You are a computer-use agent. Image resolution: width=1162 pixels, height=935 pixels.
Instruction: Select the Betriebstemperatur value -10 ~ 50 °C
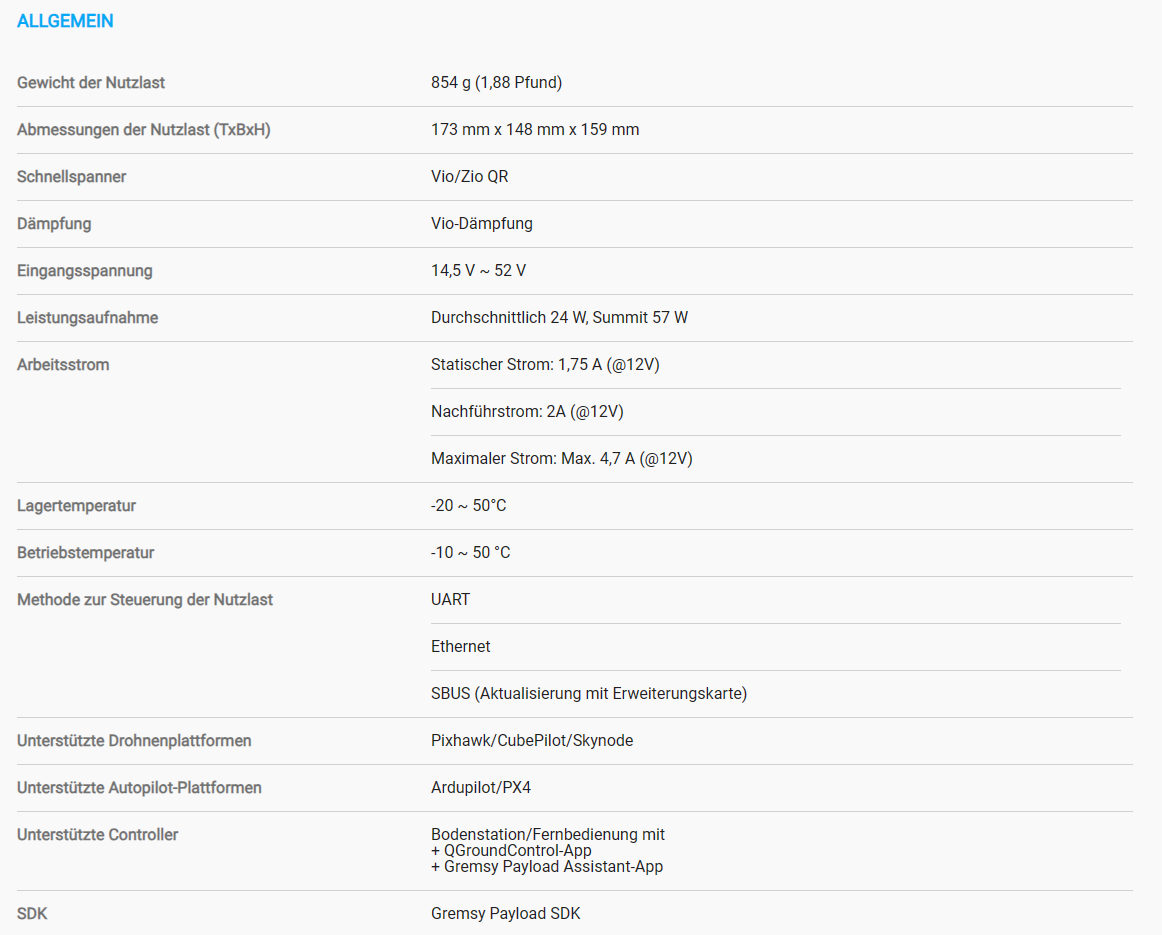click(471, 553)
